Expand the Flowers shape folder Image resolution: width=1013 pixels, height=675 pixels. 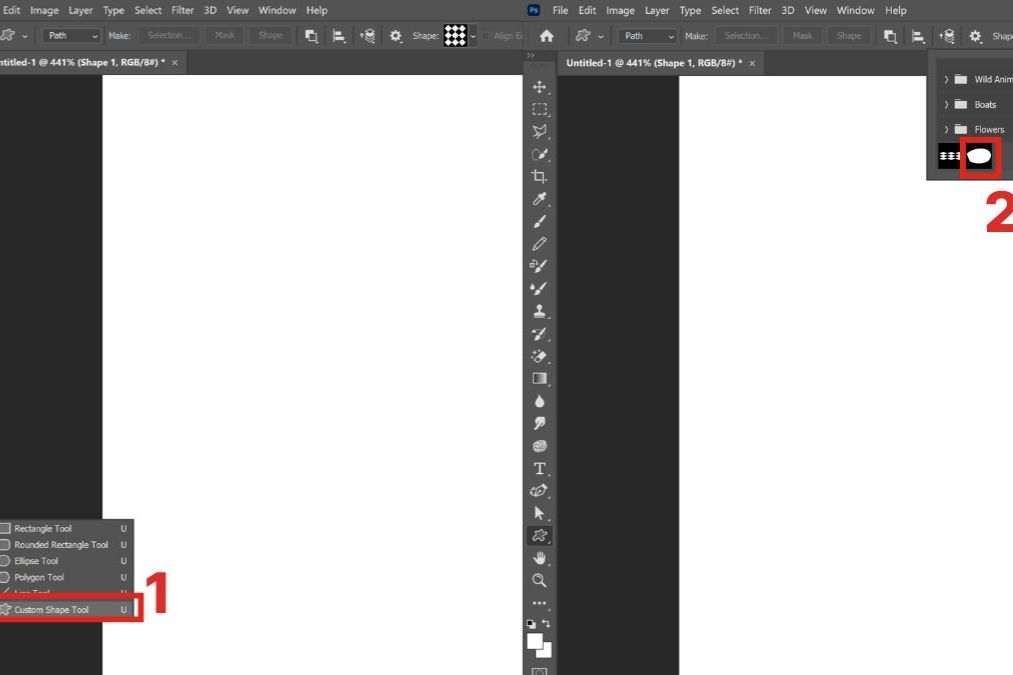[x=946, y=130]
